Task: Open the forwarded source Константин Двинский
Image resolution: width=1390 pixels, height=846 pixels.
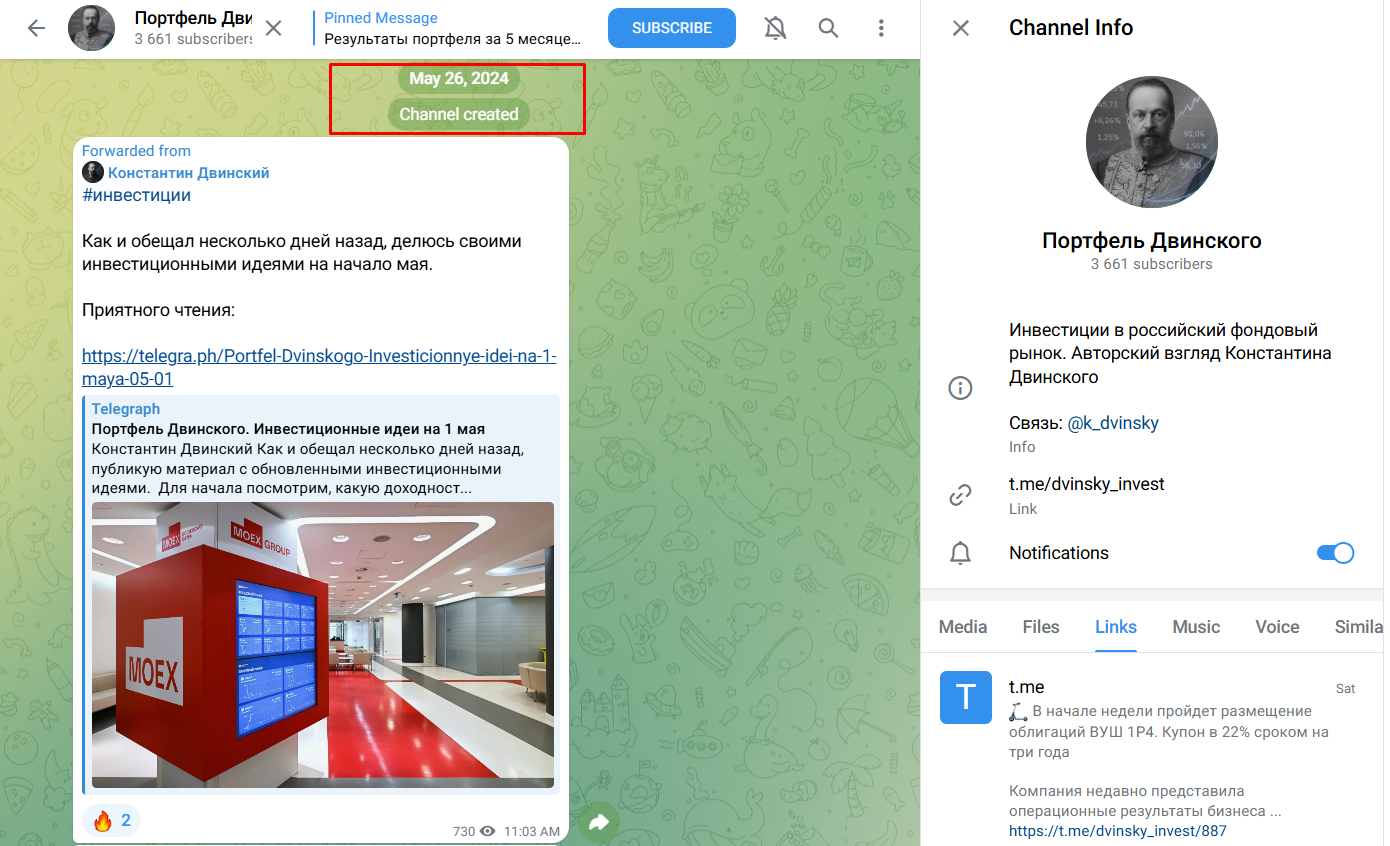Action: [x=189, y=173]
